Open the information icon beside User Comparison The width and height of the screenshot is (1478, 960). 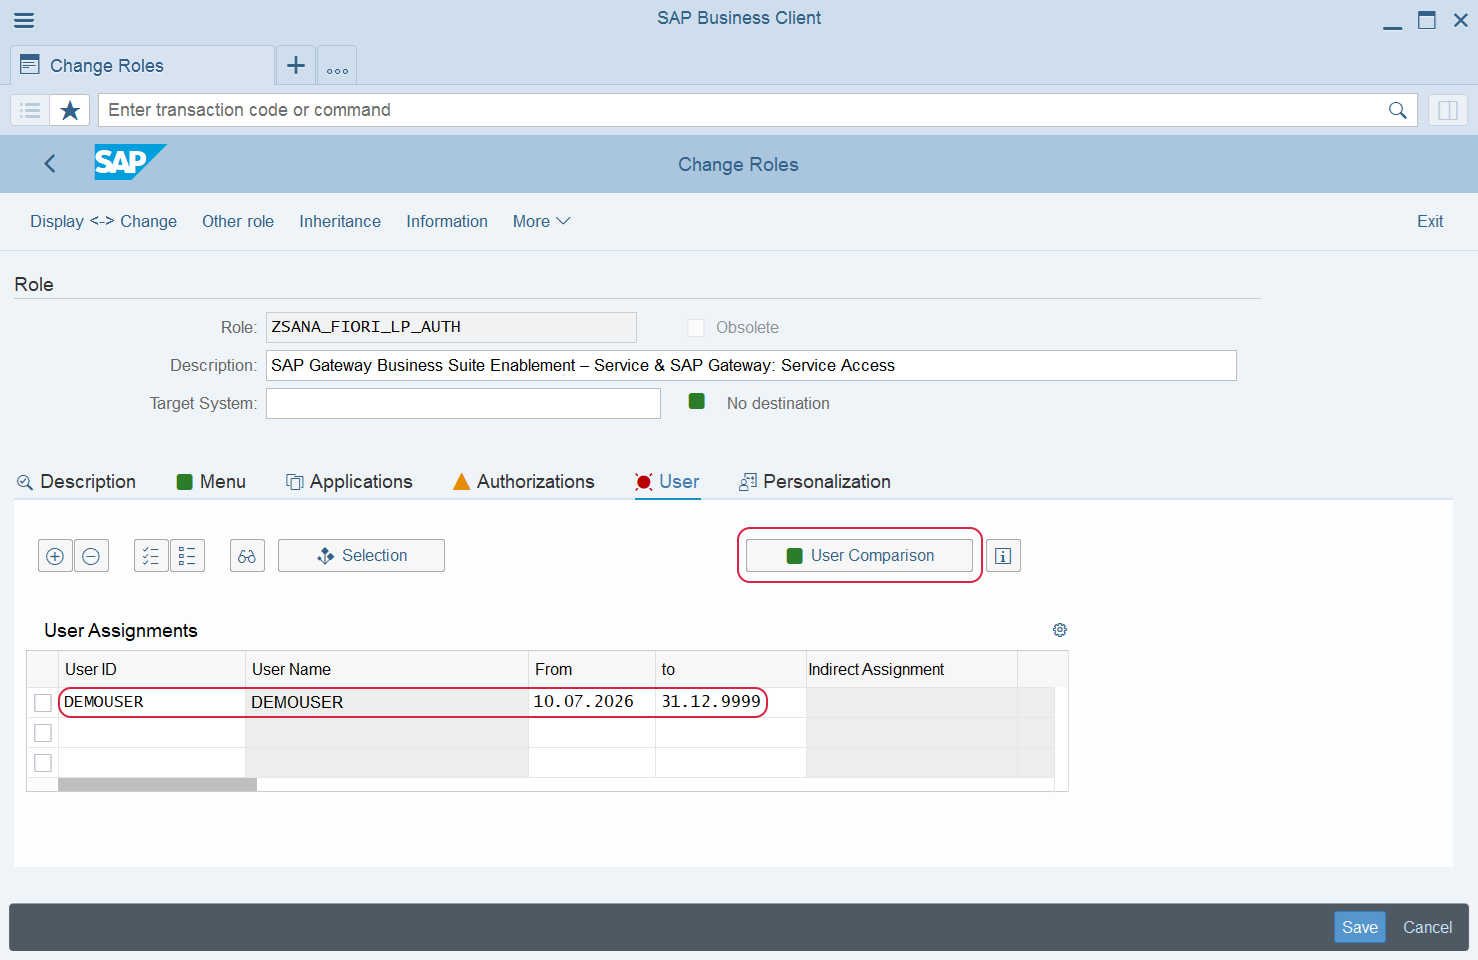tap(1003, 556)
